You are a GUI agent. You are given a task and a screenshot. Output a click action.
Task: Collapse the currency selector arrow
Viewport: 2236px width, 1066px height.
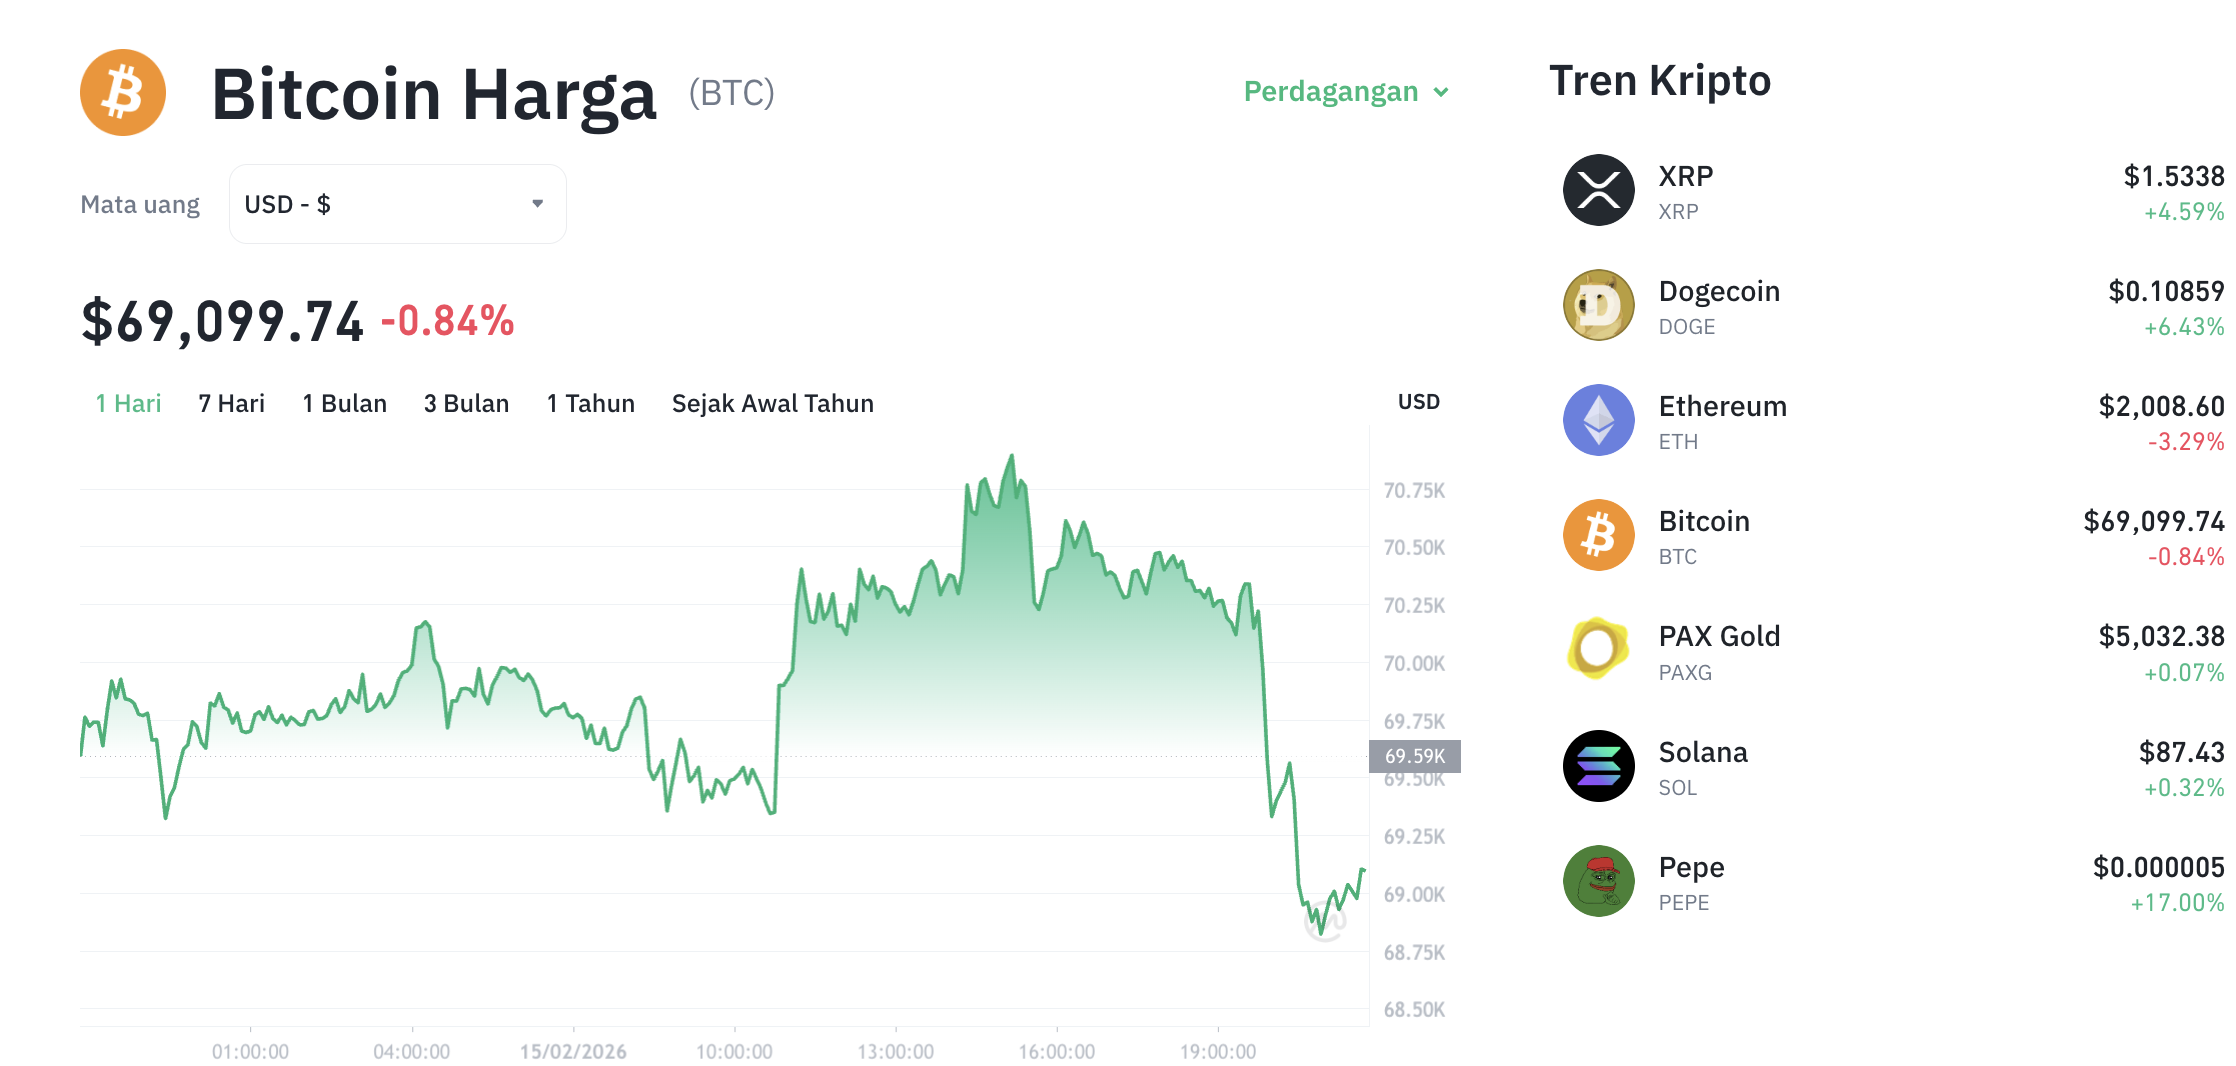[x=537, y=203]
